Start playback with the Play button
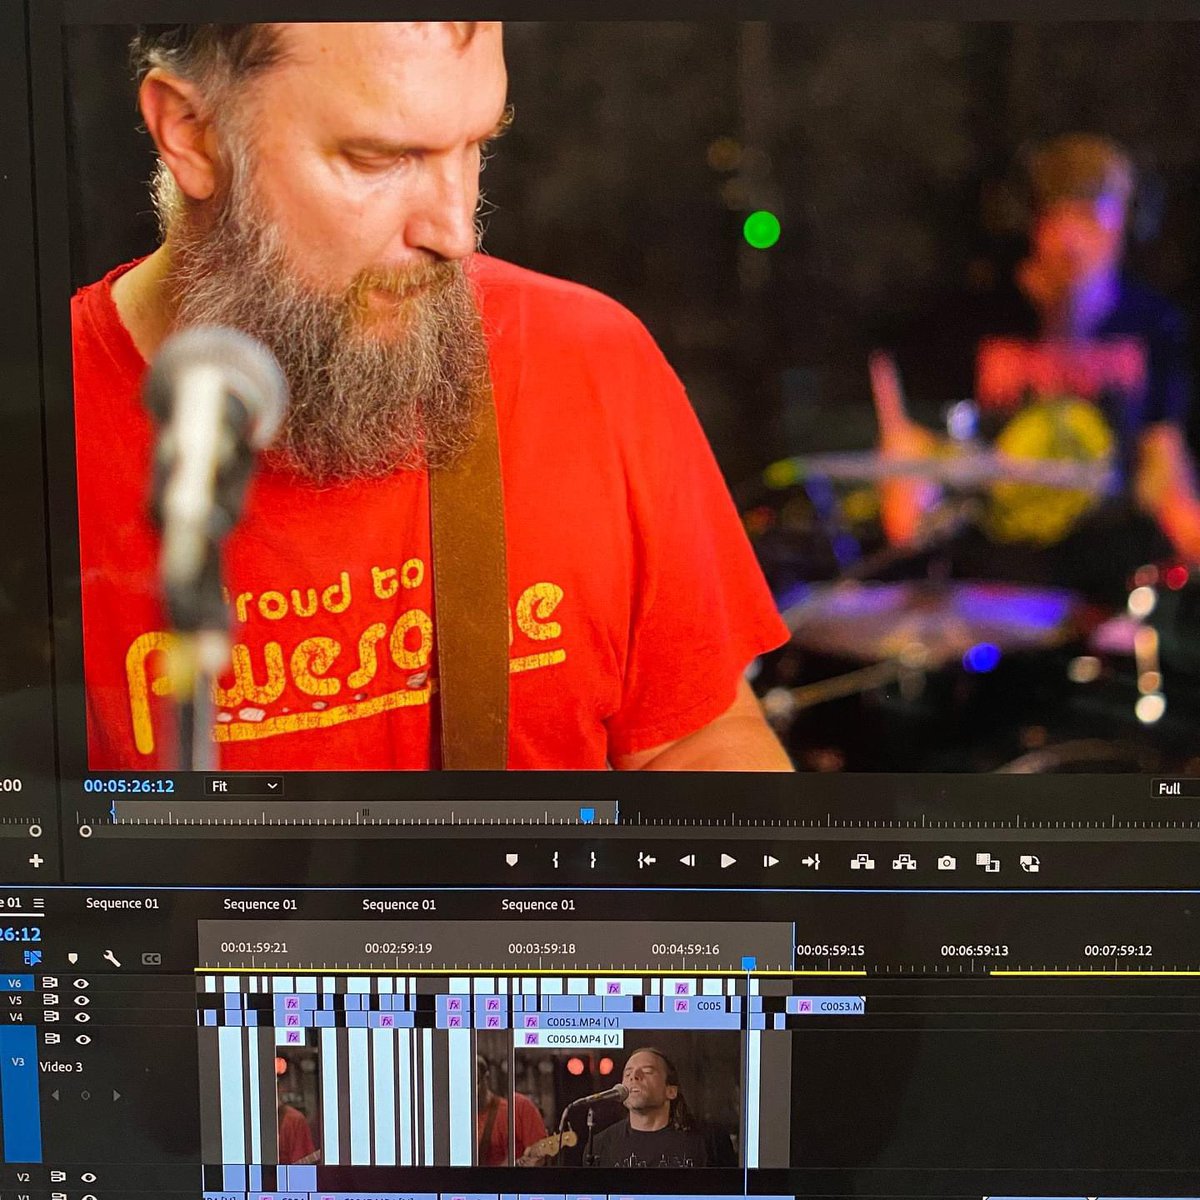Viewport: 1200px width, 1200px height. coord(728,861)
